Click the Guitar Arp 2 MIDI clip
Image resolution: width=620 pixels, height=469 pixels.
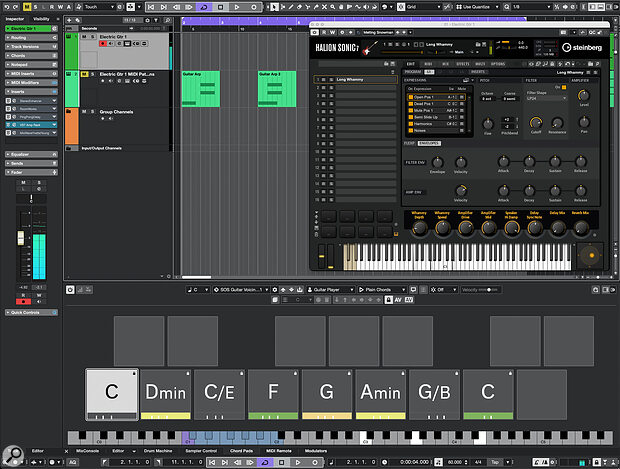point(277,89)
